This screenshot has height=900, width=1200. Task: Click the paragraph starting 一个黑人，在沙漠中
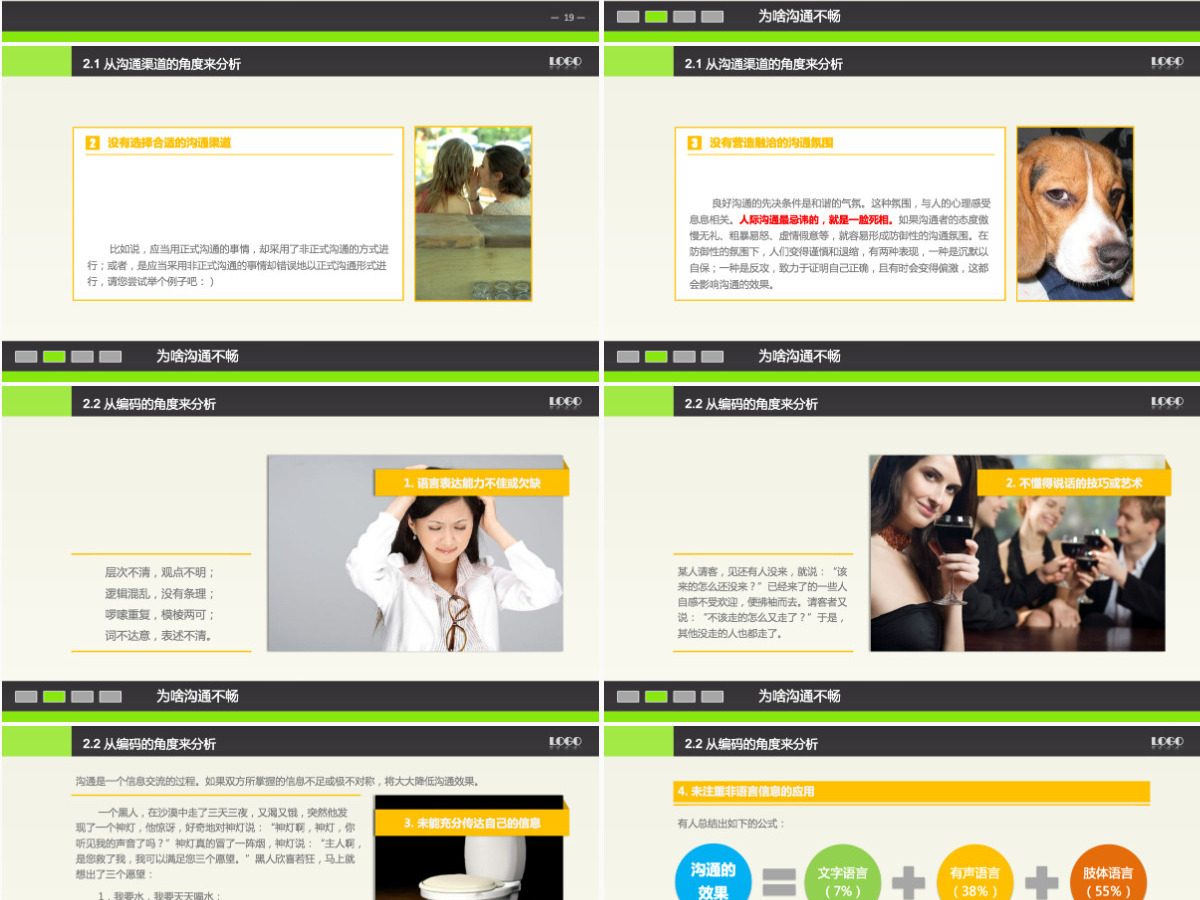(216, 843)
